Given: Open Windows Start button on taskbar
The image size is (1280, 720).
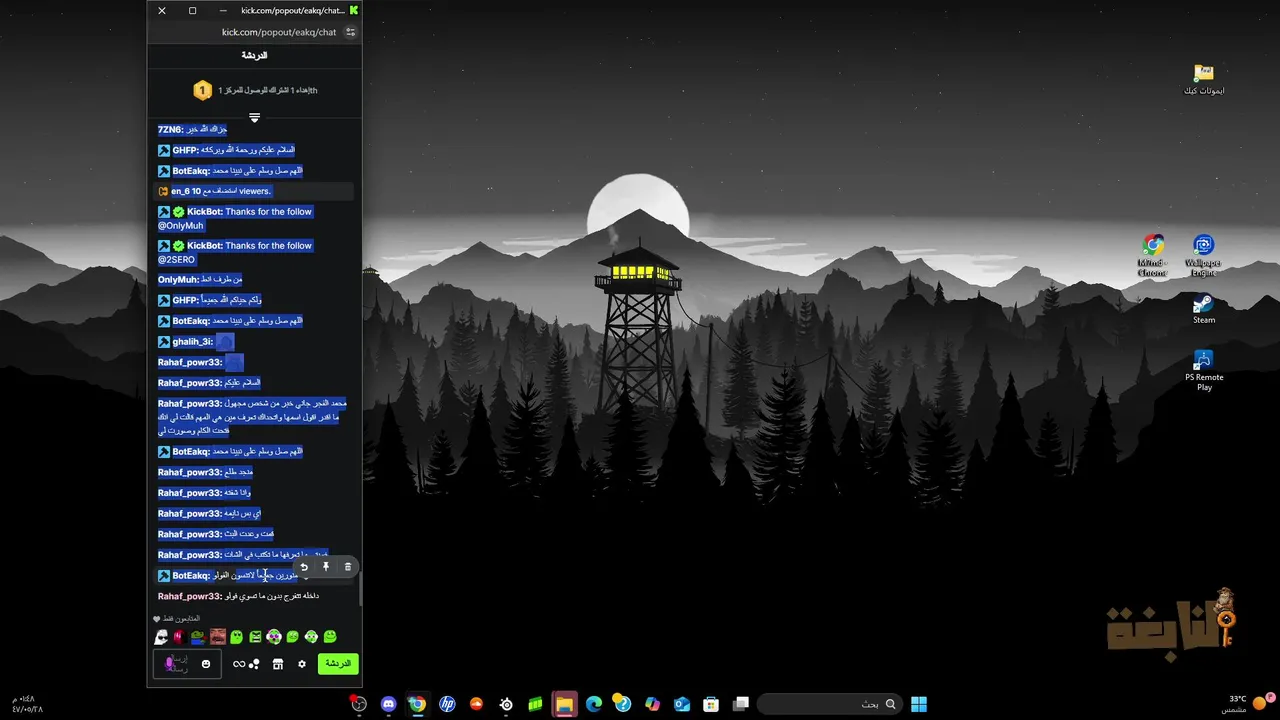Looking at the screenshot, I should click(x=919, y=704).
